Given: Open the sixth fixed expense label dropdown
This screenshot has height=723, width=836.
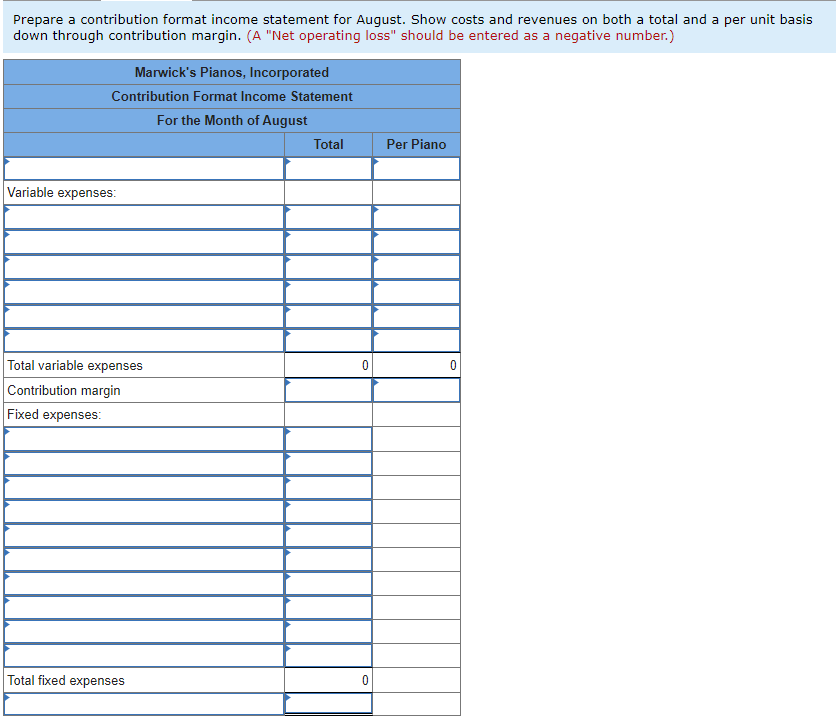Looking at the screenshot, I should tap(144, 559).
